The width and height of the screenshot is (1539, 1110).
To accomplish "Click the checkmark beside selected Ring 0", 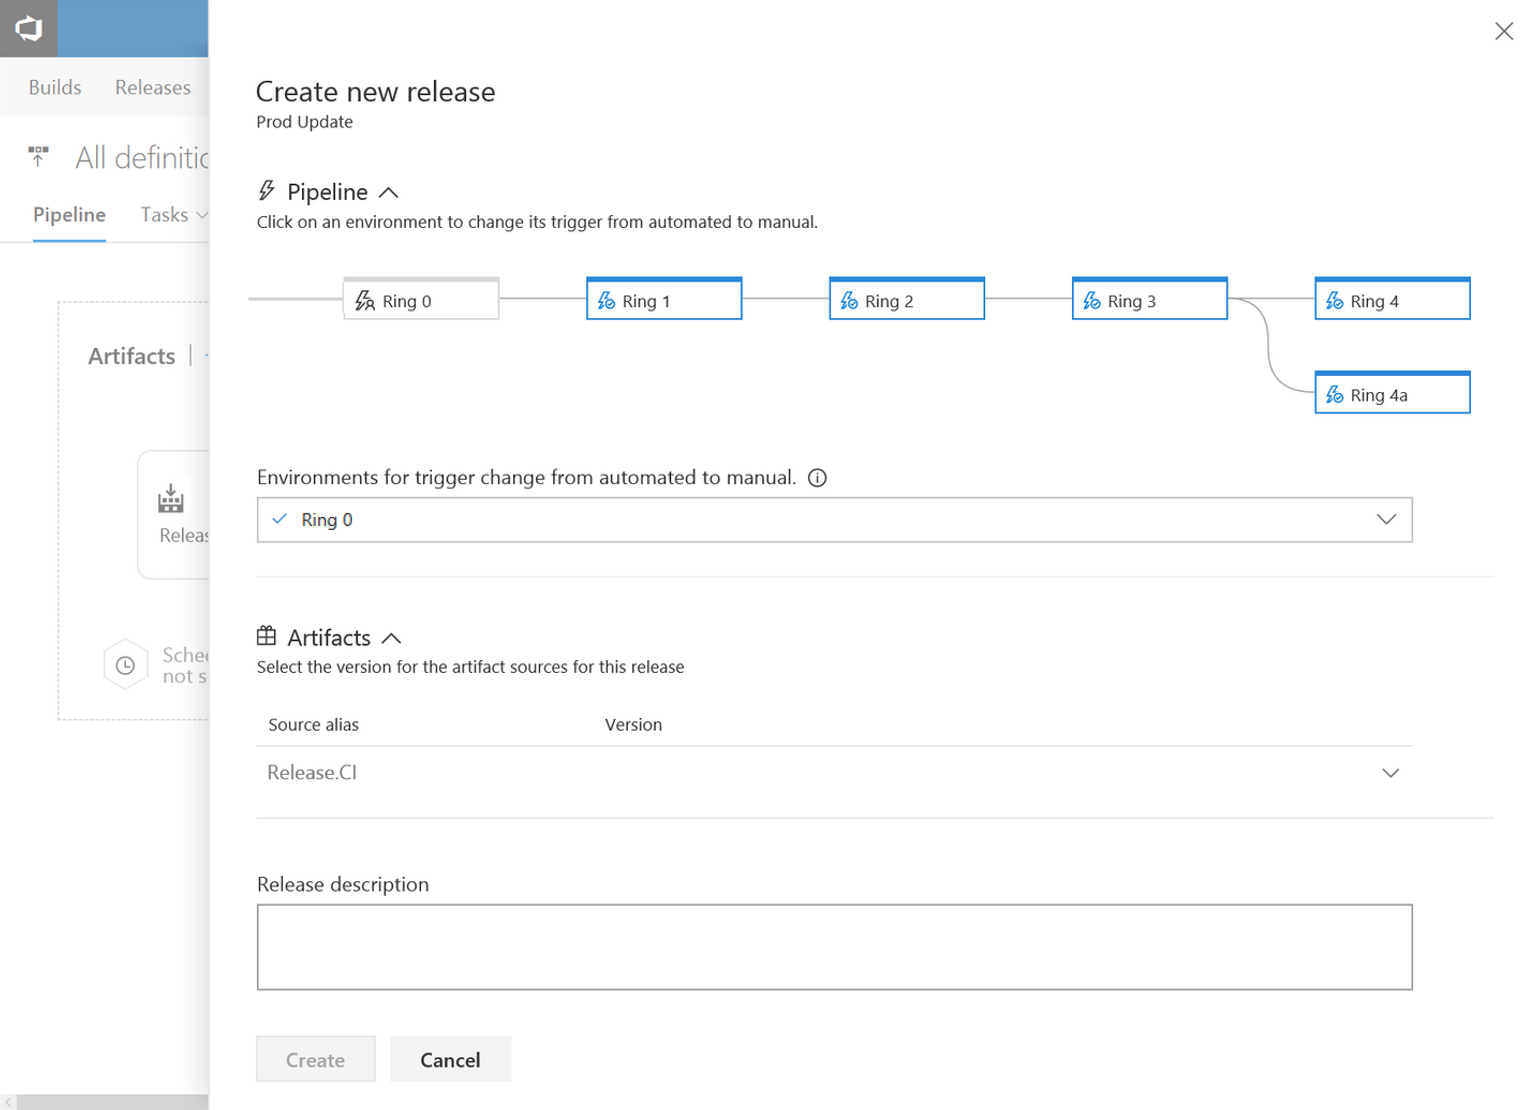I will (280, 519).
